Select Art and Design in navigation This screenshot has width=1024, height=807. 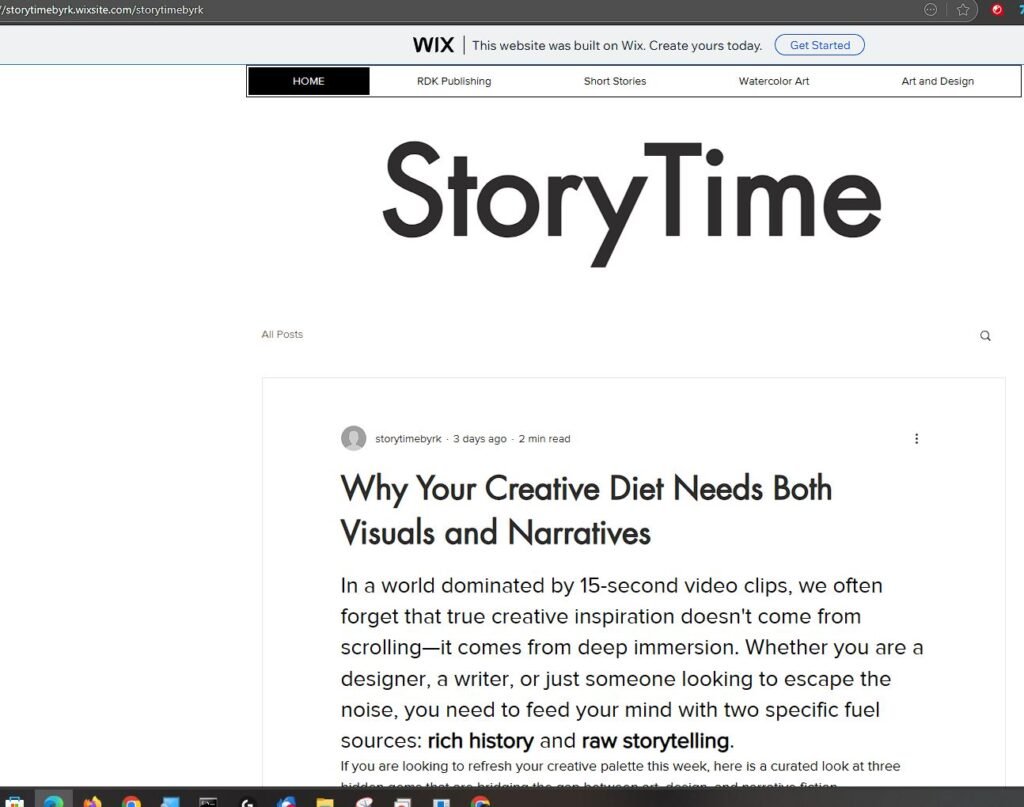coord(937,81)
